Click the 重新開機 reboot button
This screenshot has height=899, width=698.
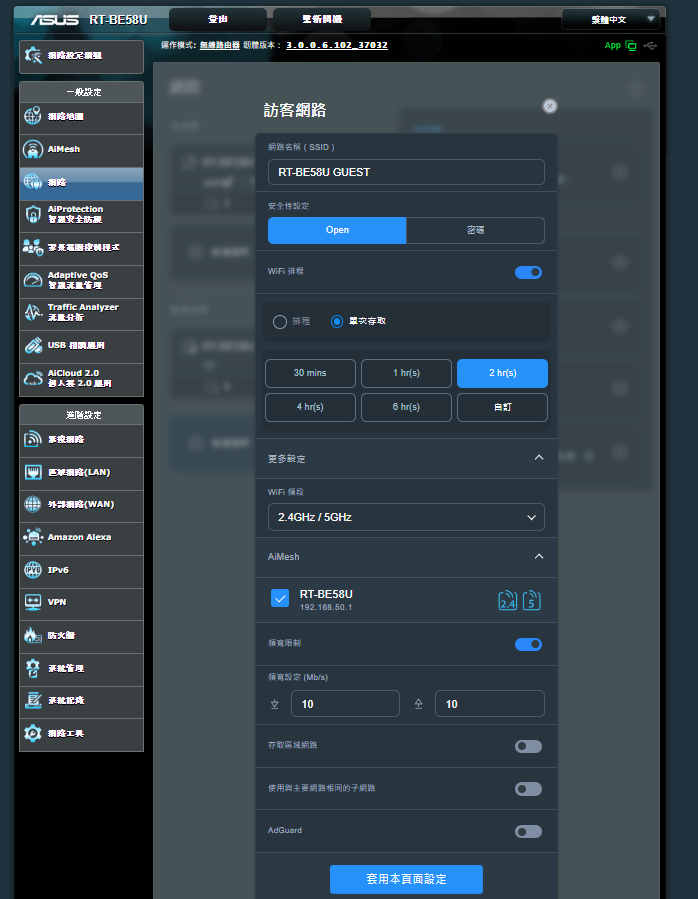pyautogui.click(x=322, y=19)
